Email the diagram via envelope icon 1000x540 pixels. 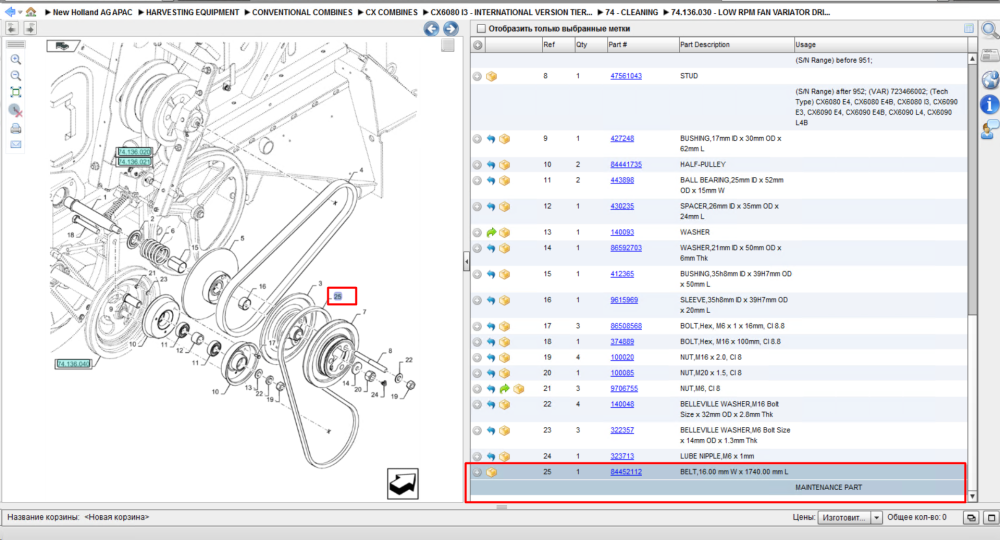[16, 145]
